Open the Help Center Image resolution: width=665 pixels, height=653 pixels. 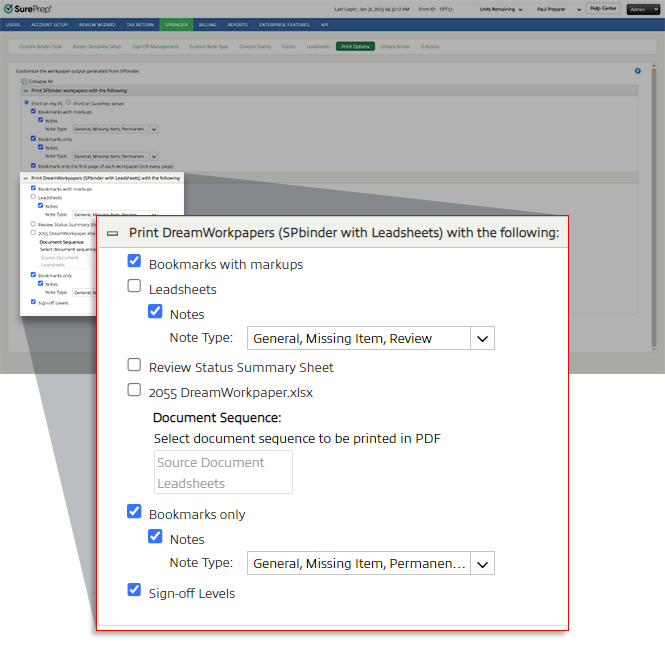[602, 8]
